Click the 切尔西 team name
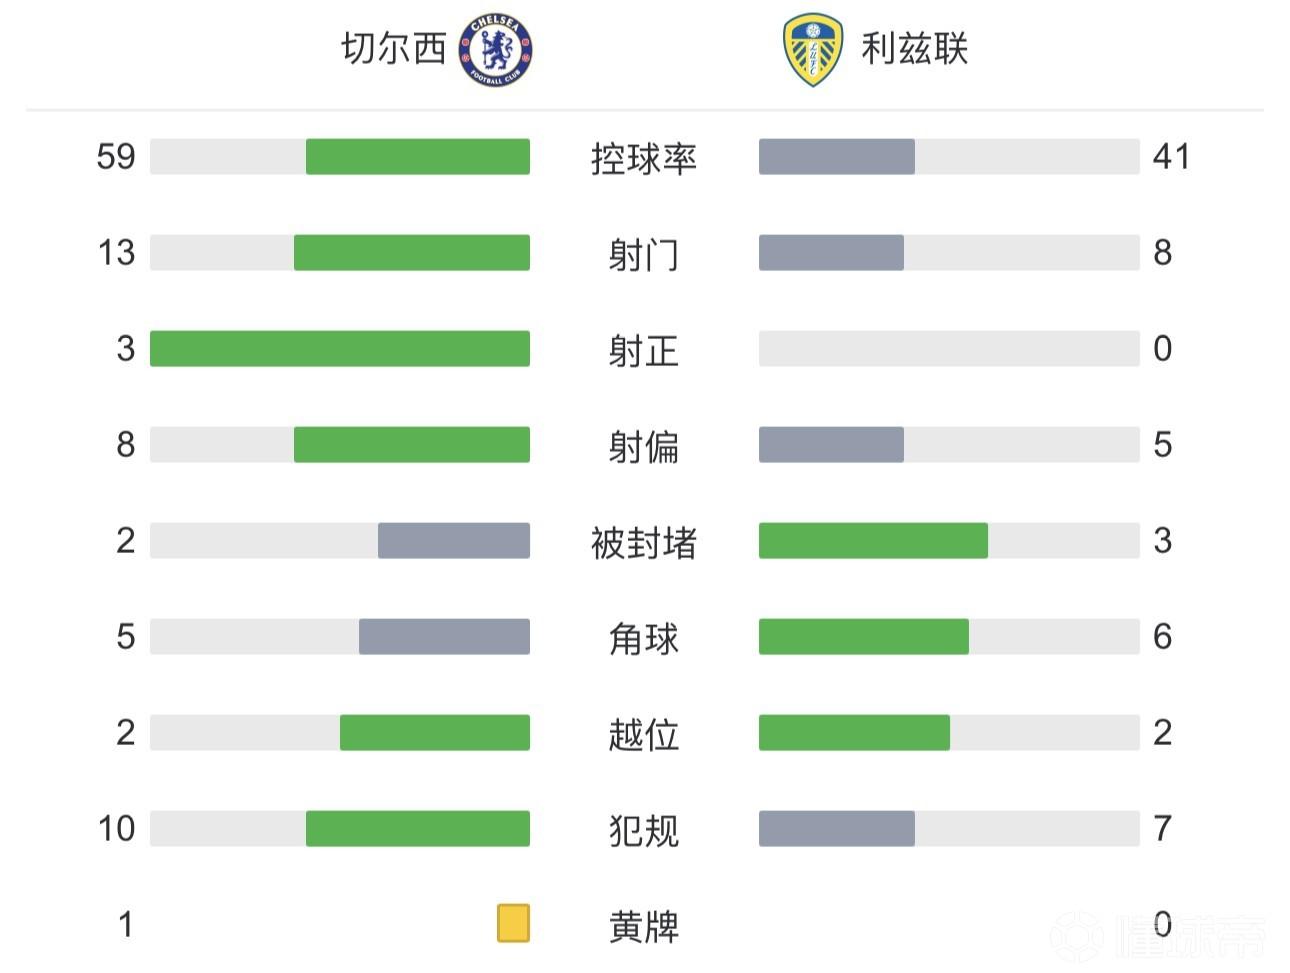Viewport: 1290px width, 973px height. (393, 49)
